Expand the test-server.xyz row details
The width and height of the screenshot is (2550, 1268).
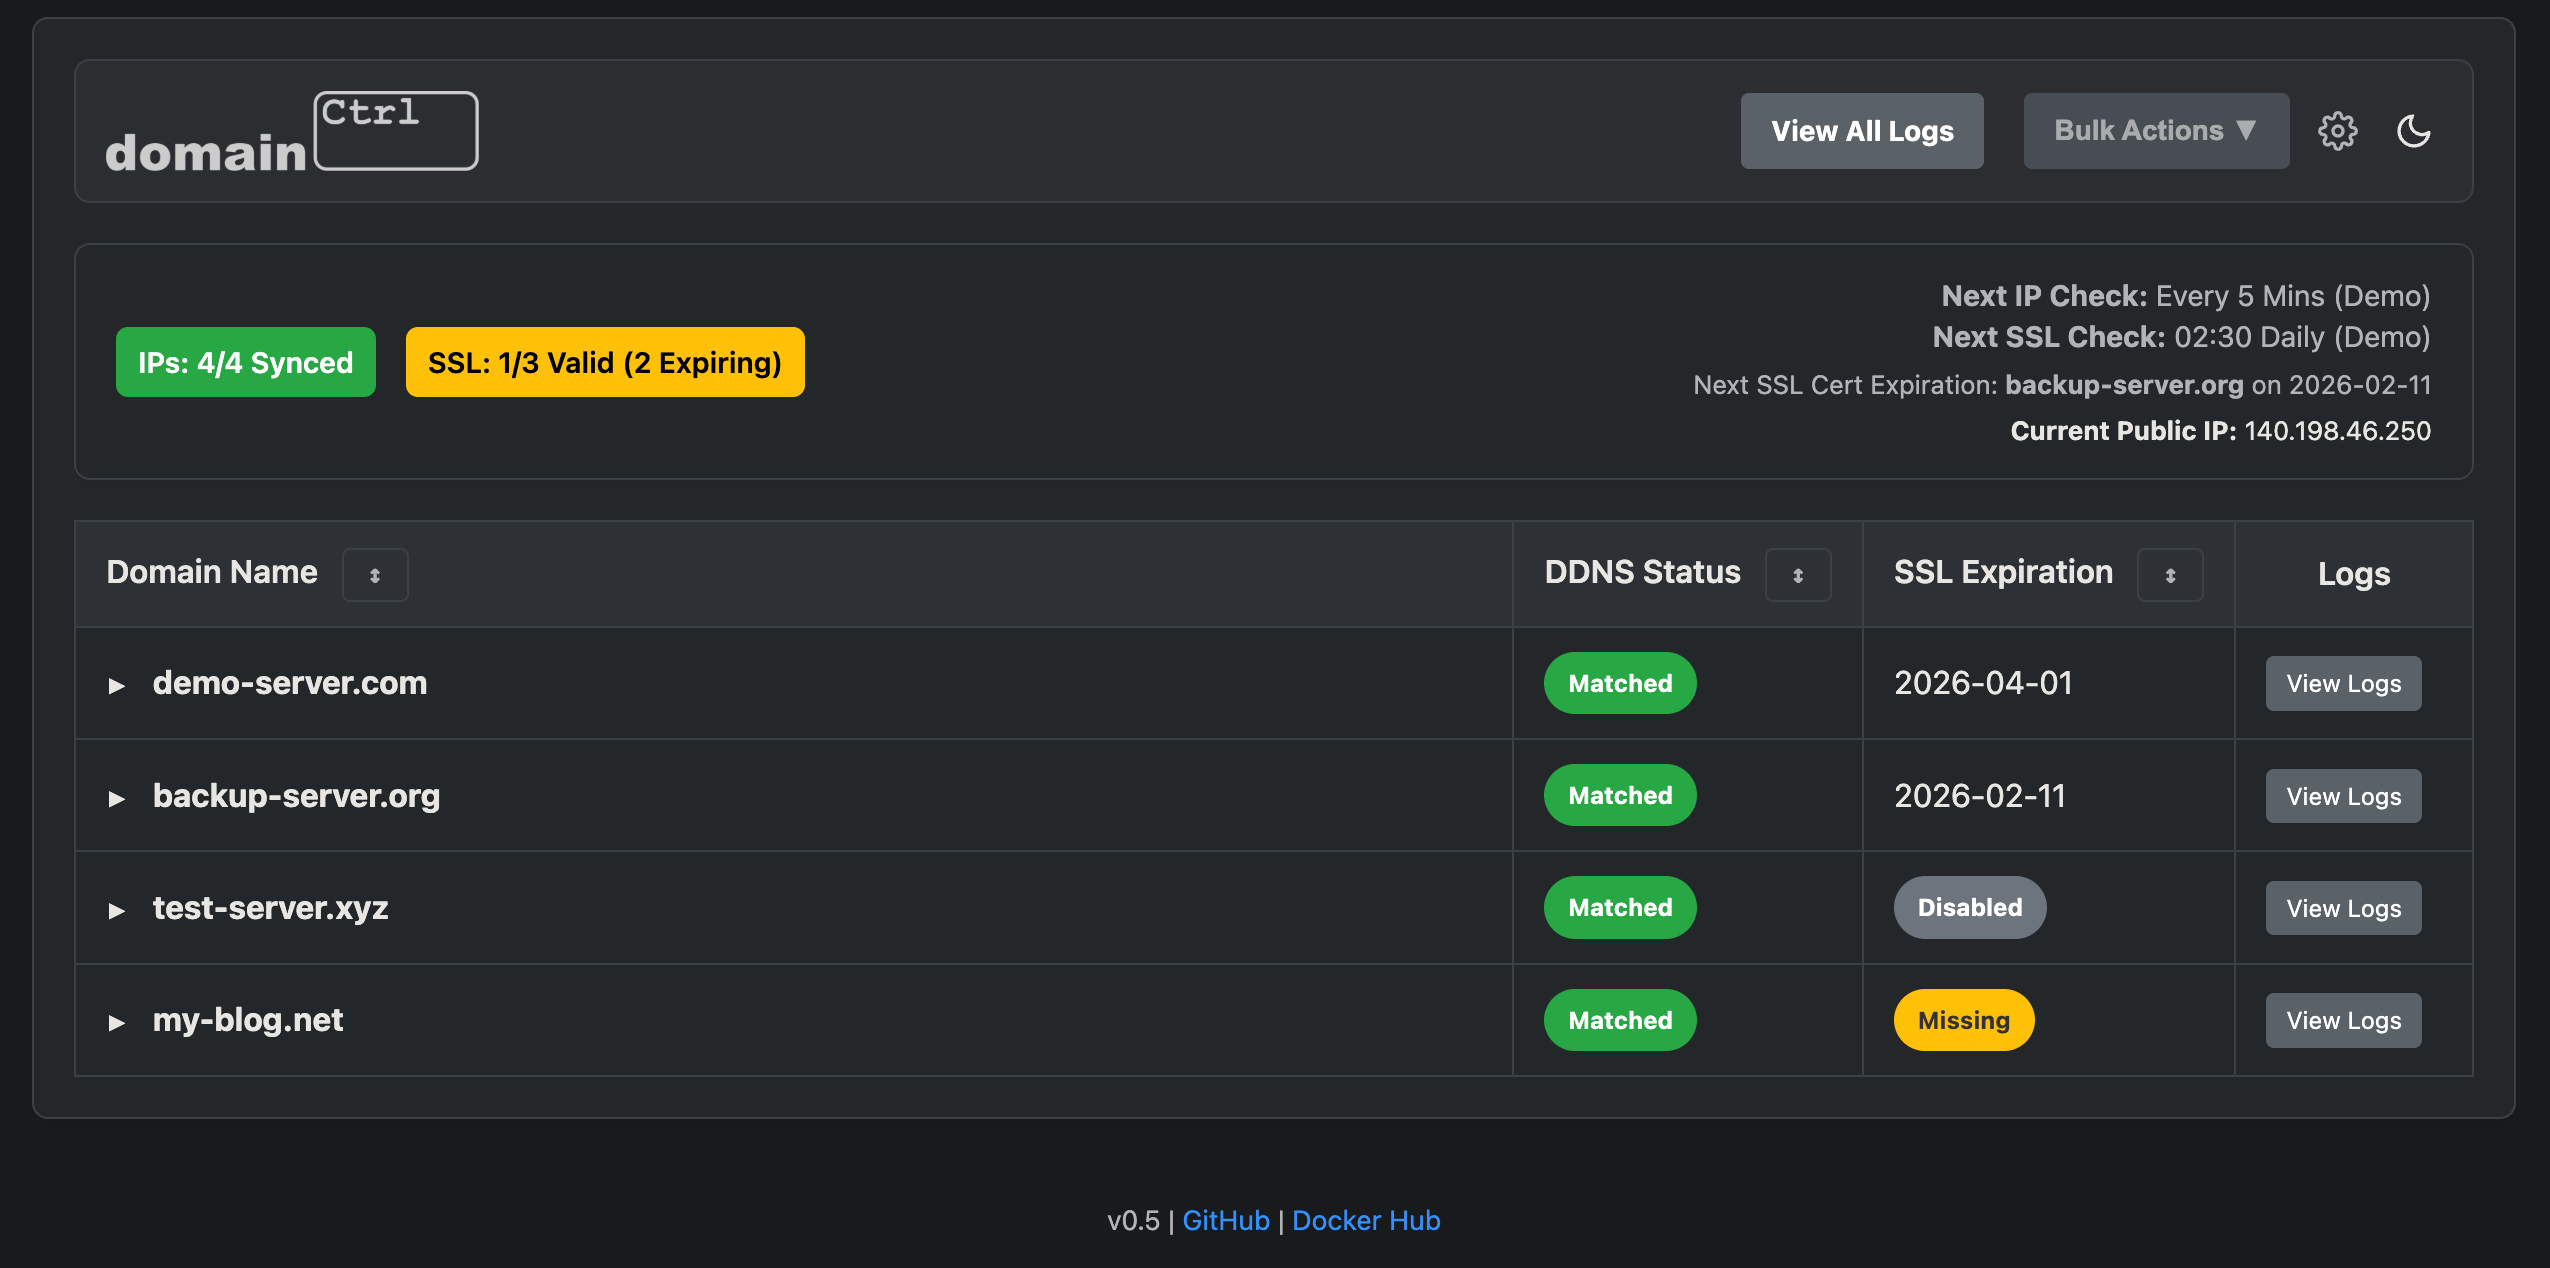117,910
